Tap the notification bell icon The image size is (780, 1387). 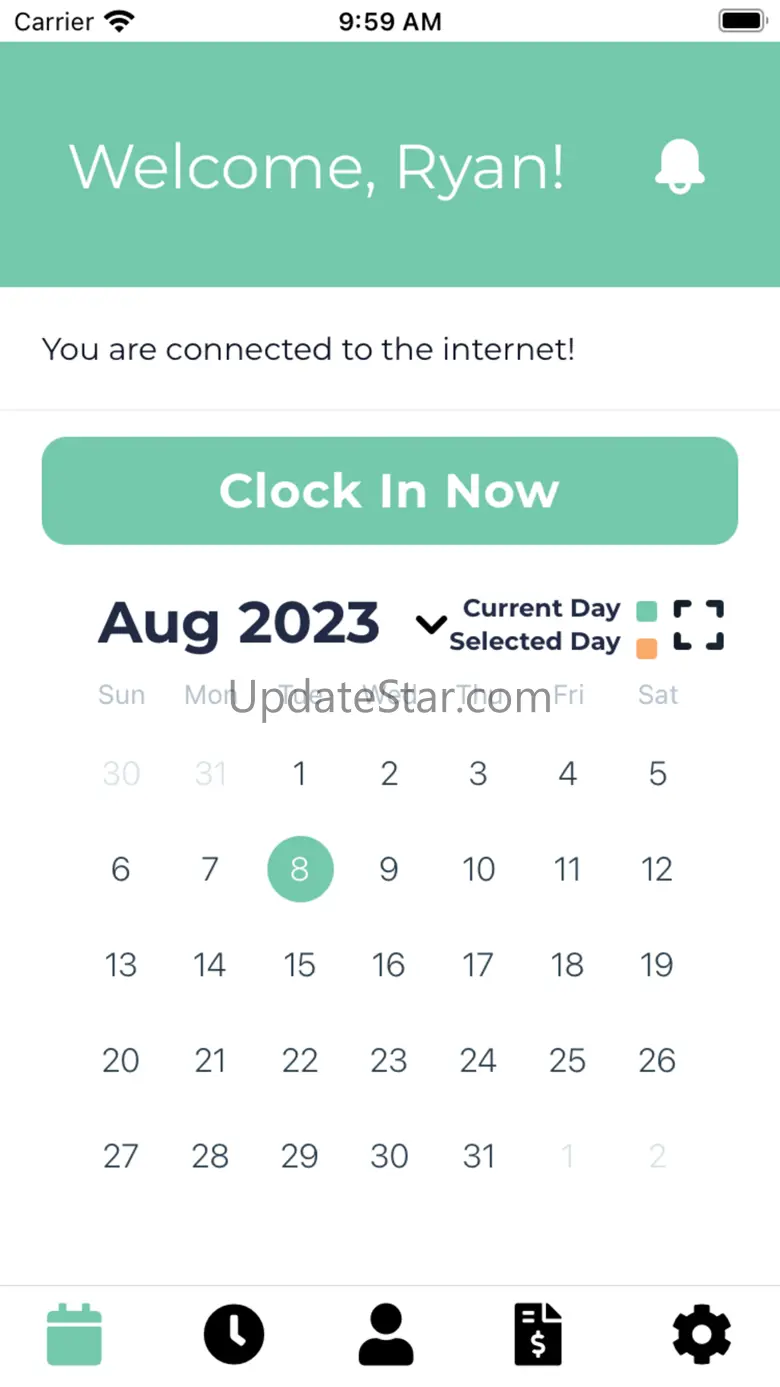(x=680, y=166)
